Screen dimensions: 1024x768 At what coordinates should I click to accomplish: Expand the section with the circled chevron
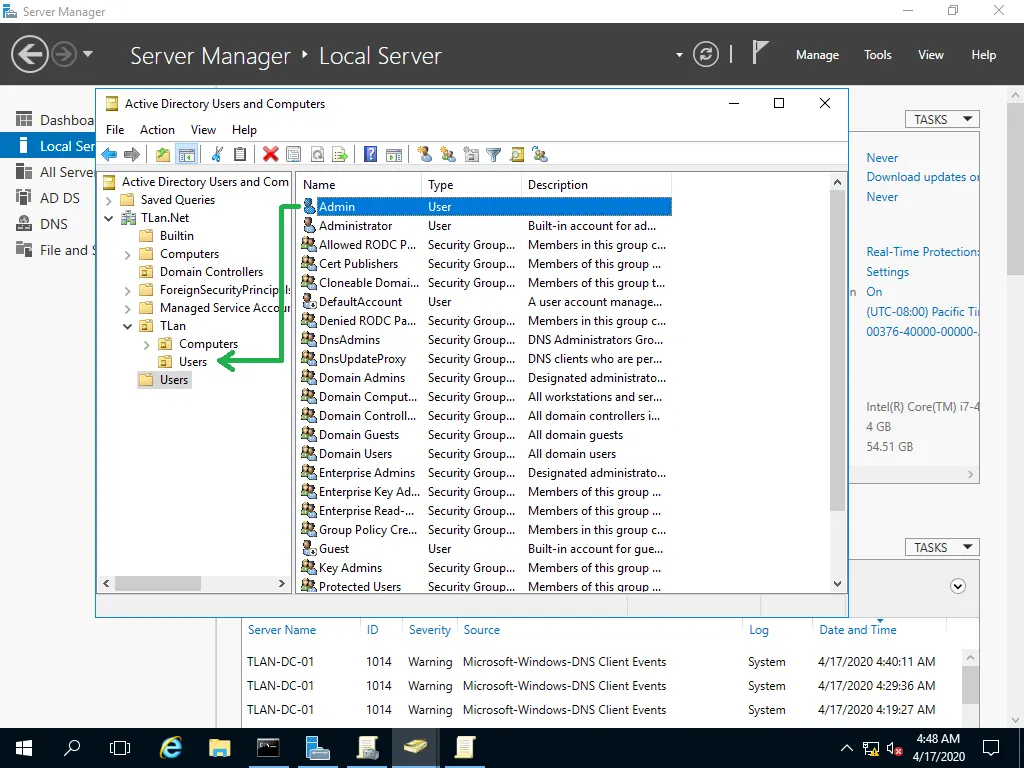point(958,586)
